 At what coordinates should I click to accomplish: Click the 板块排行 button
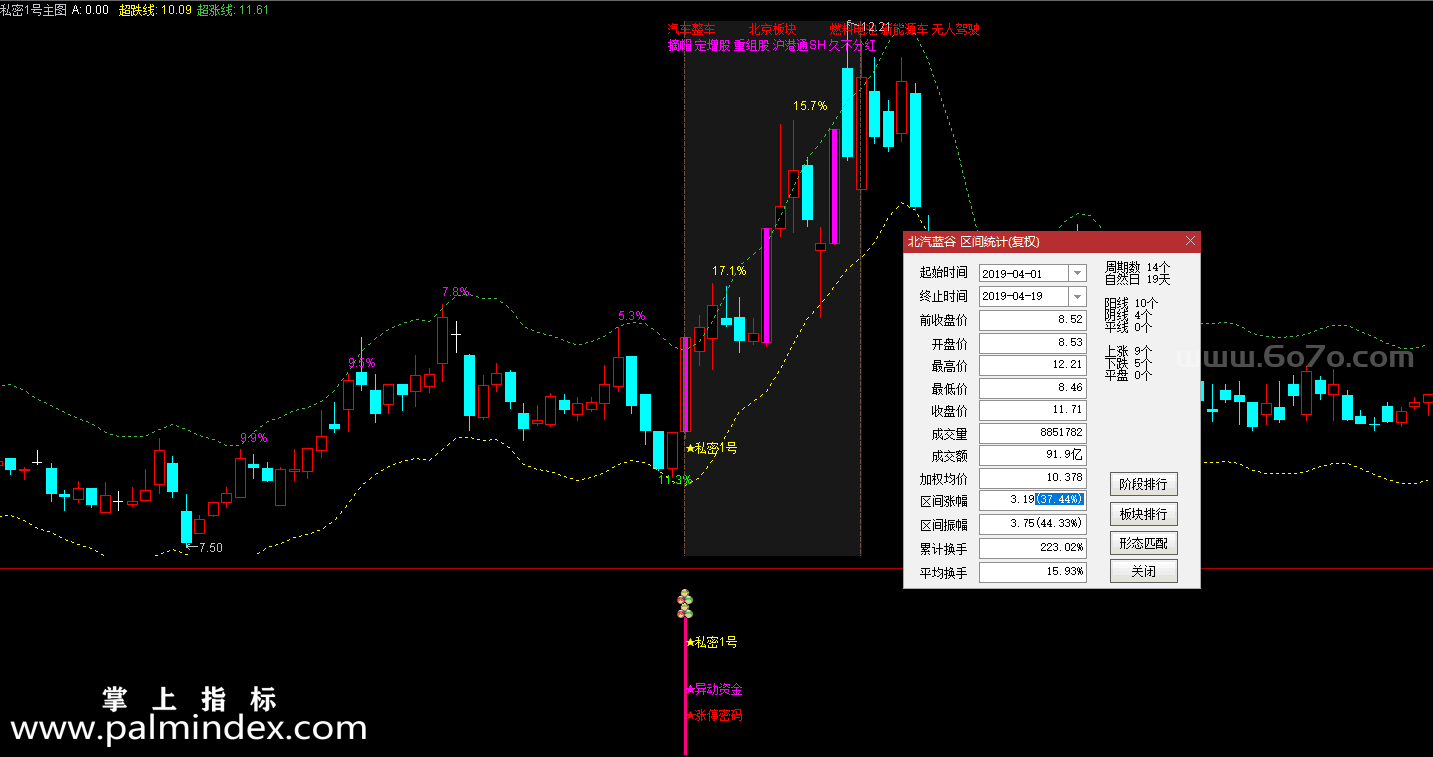point(1143,514)
